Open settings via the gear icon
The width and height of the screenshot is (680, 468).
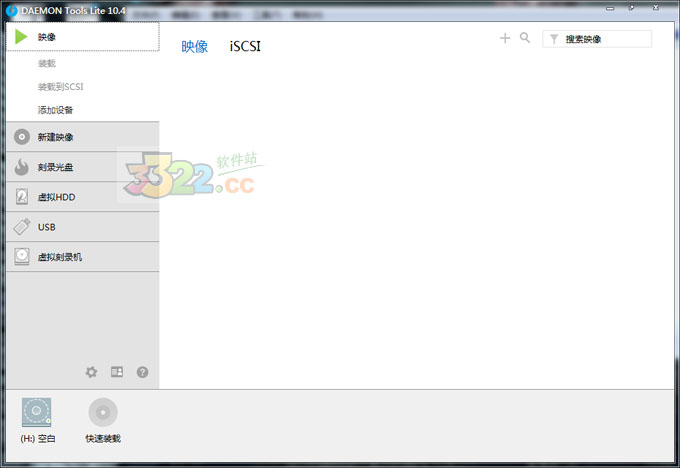[91, 372]
